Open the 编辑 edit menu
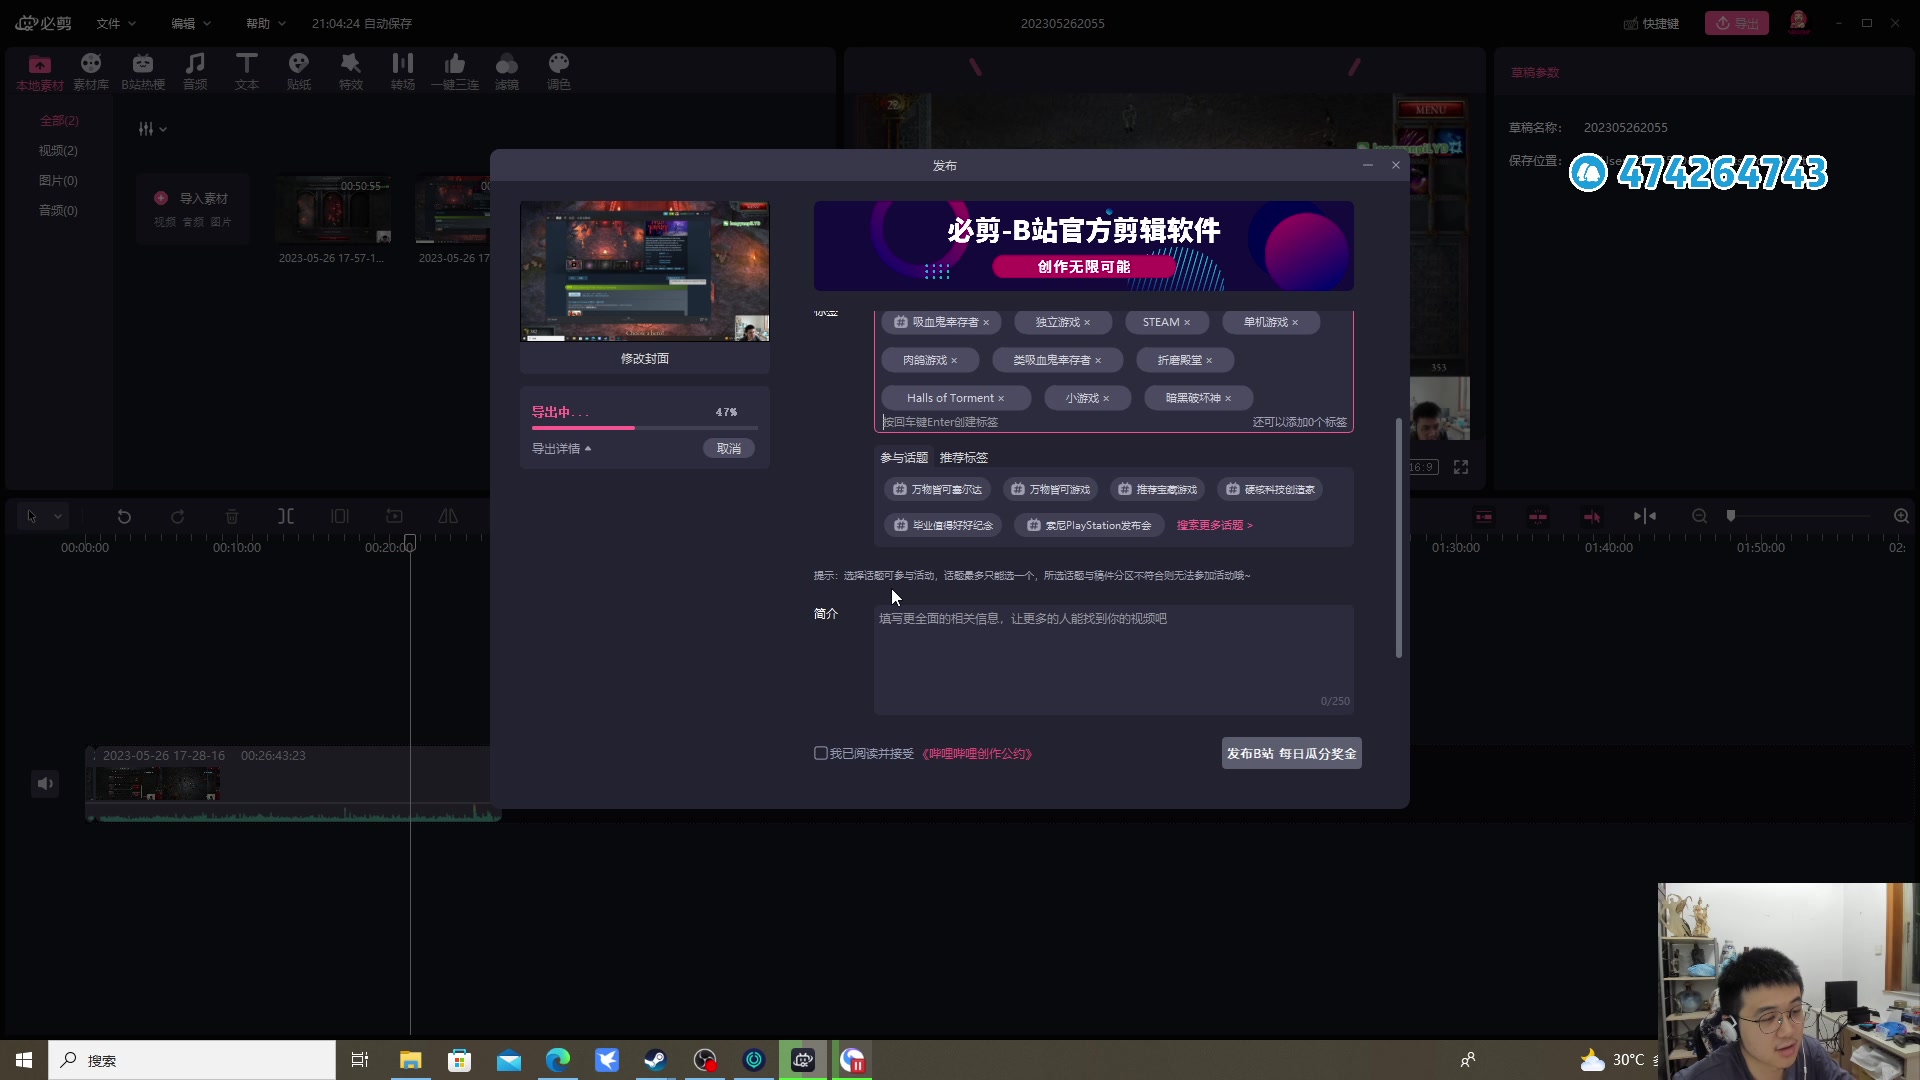The image size is (1920, 1080). click(x=190, y=23)
